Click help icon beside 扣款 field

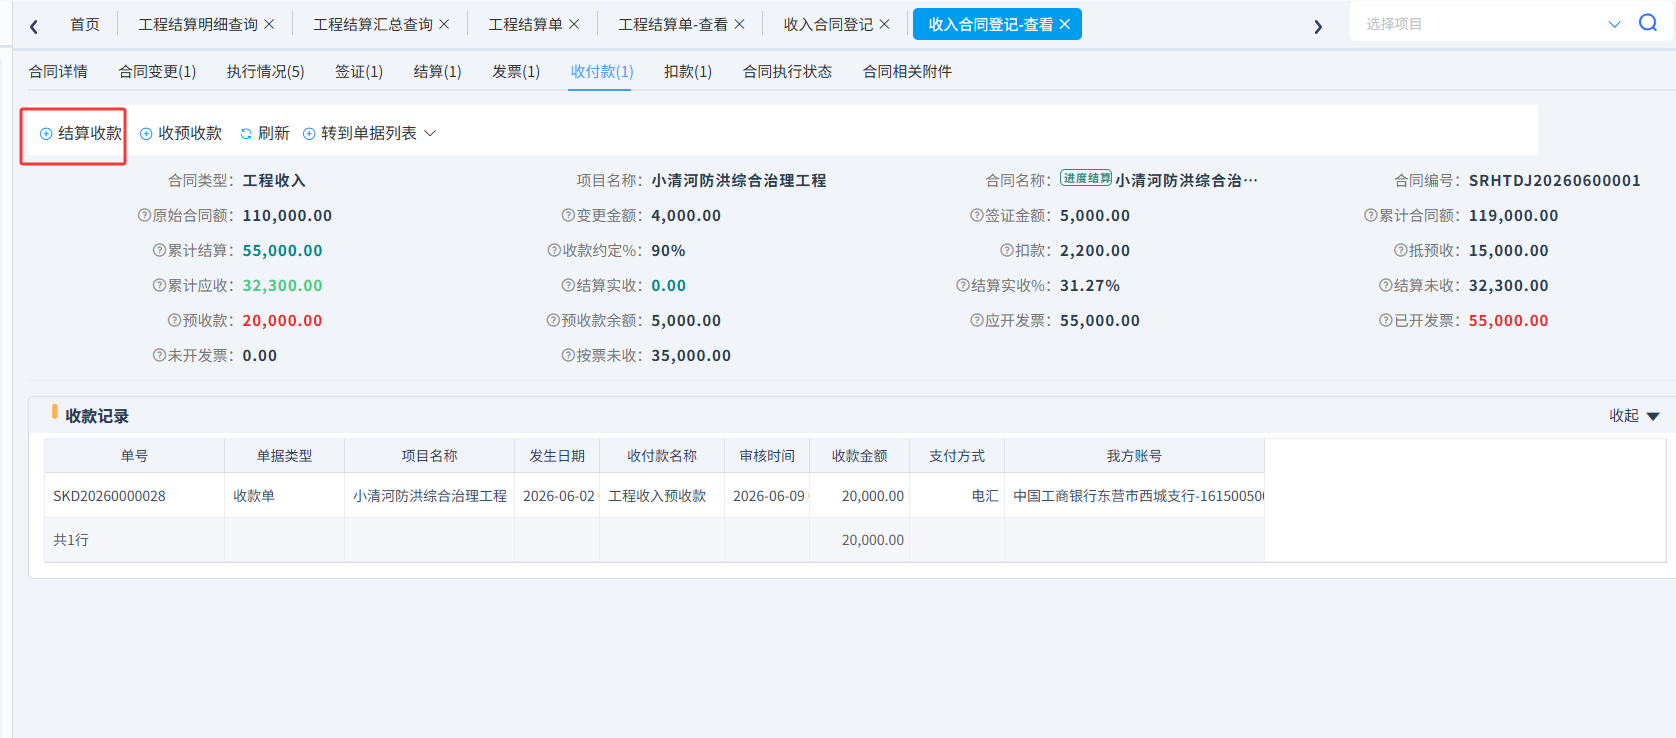[x=1007, y=250]
